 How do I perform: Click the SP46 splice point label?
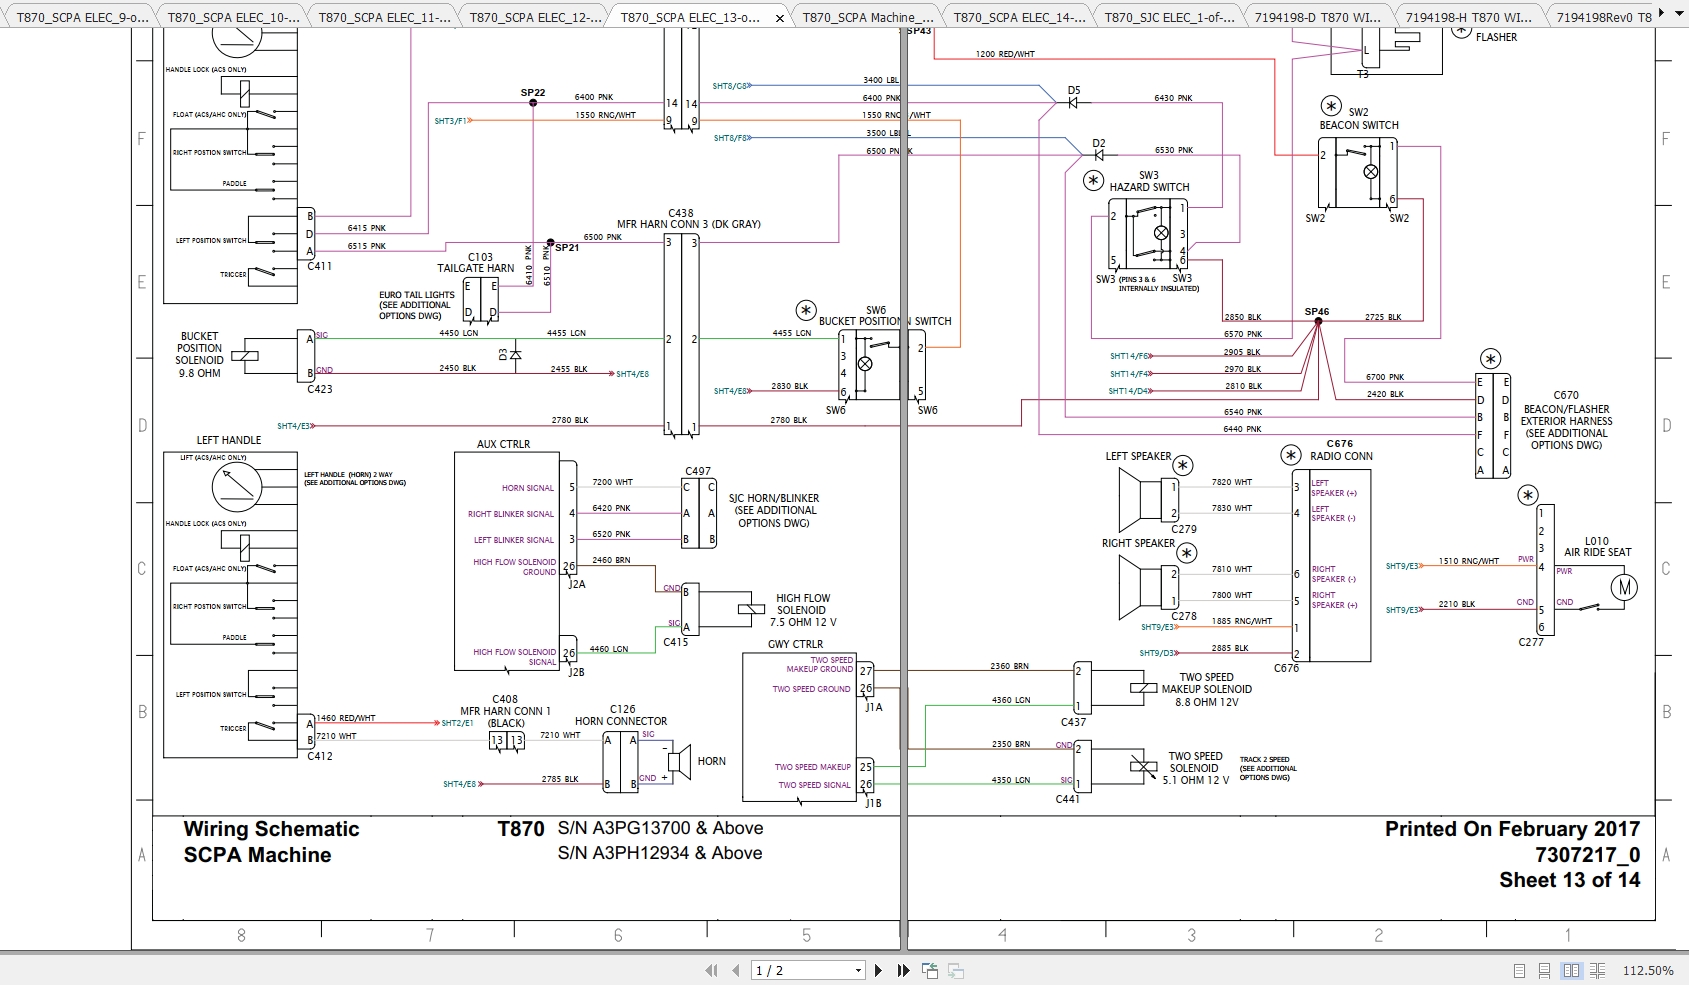[1316, 312]
